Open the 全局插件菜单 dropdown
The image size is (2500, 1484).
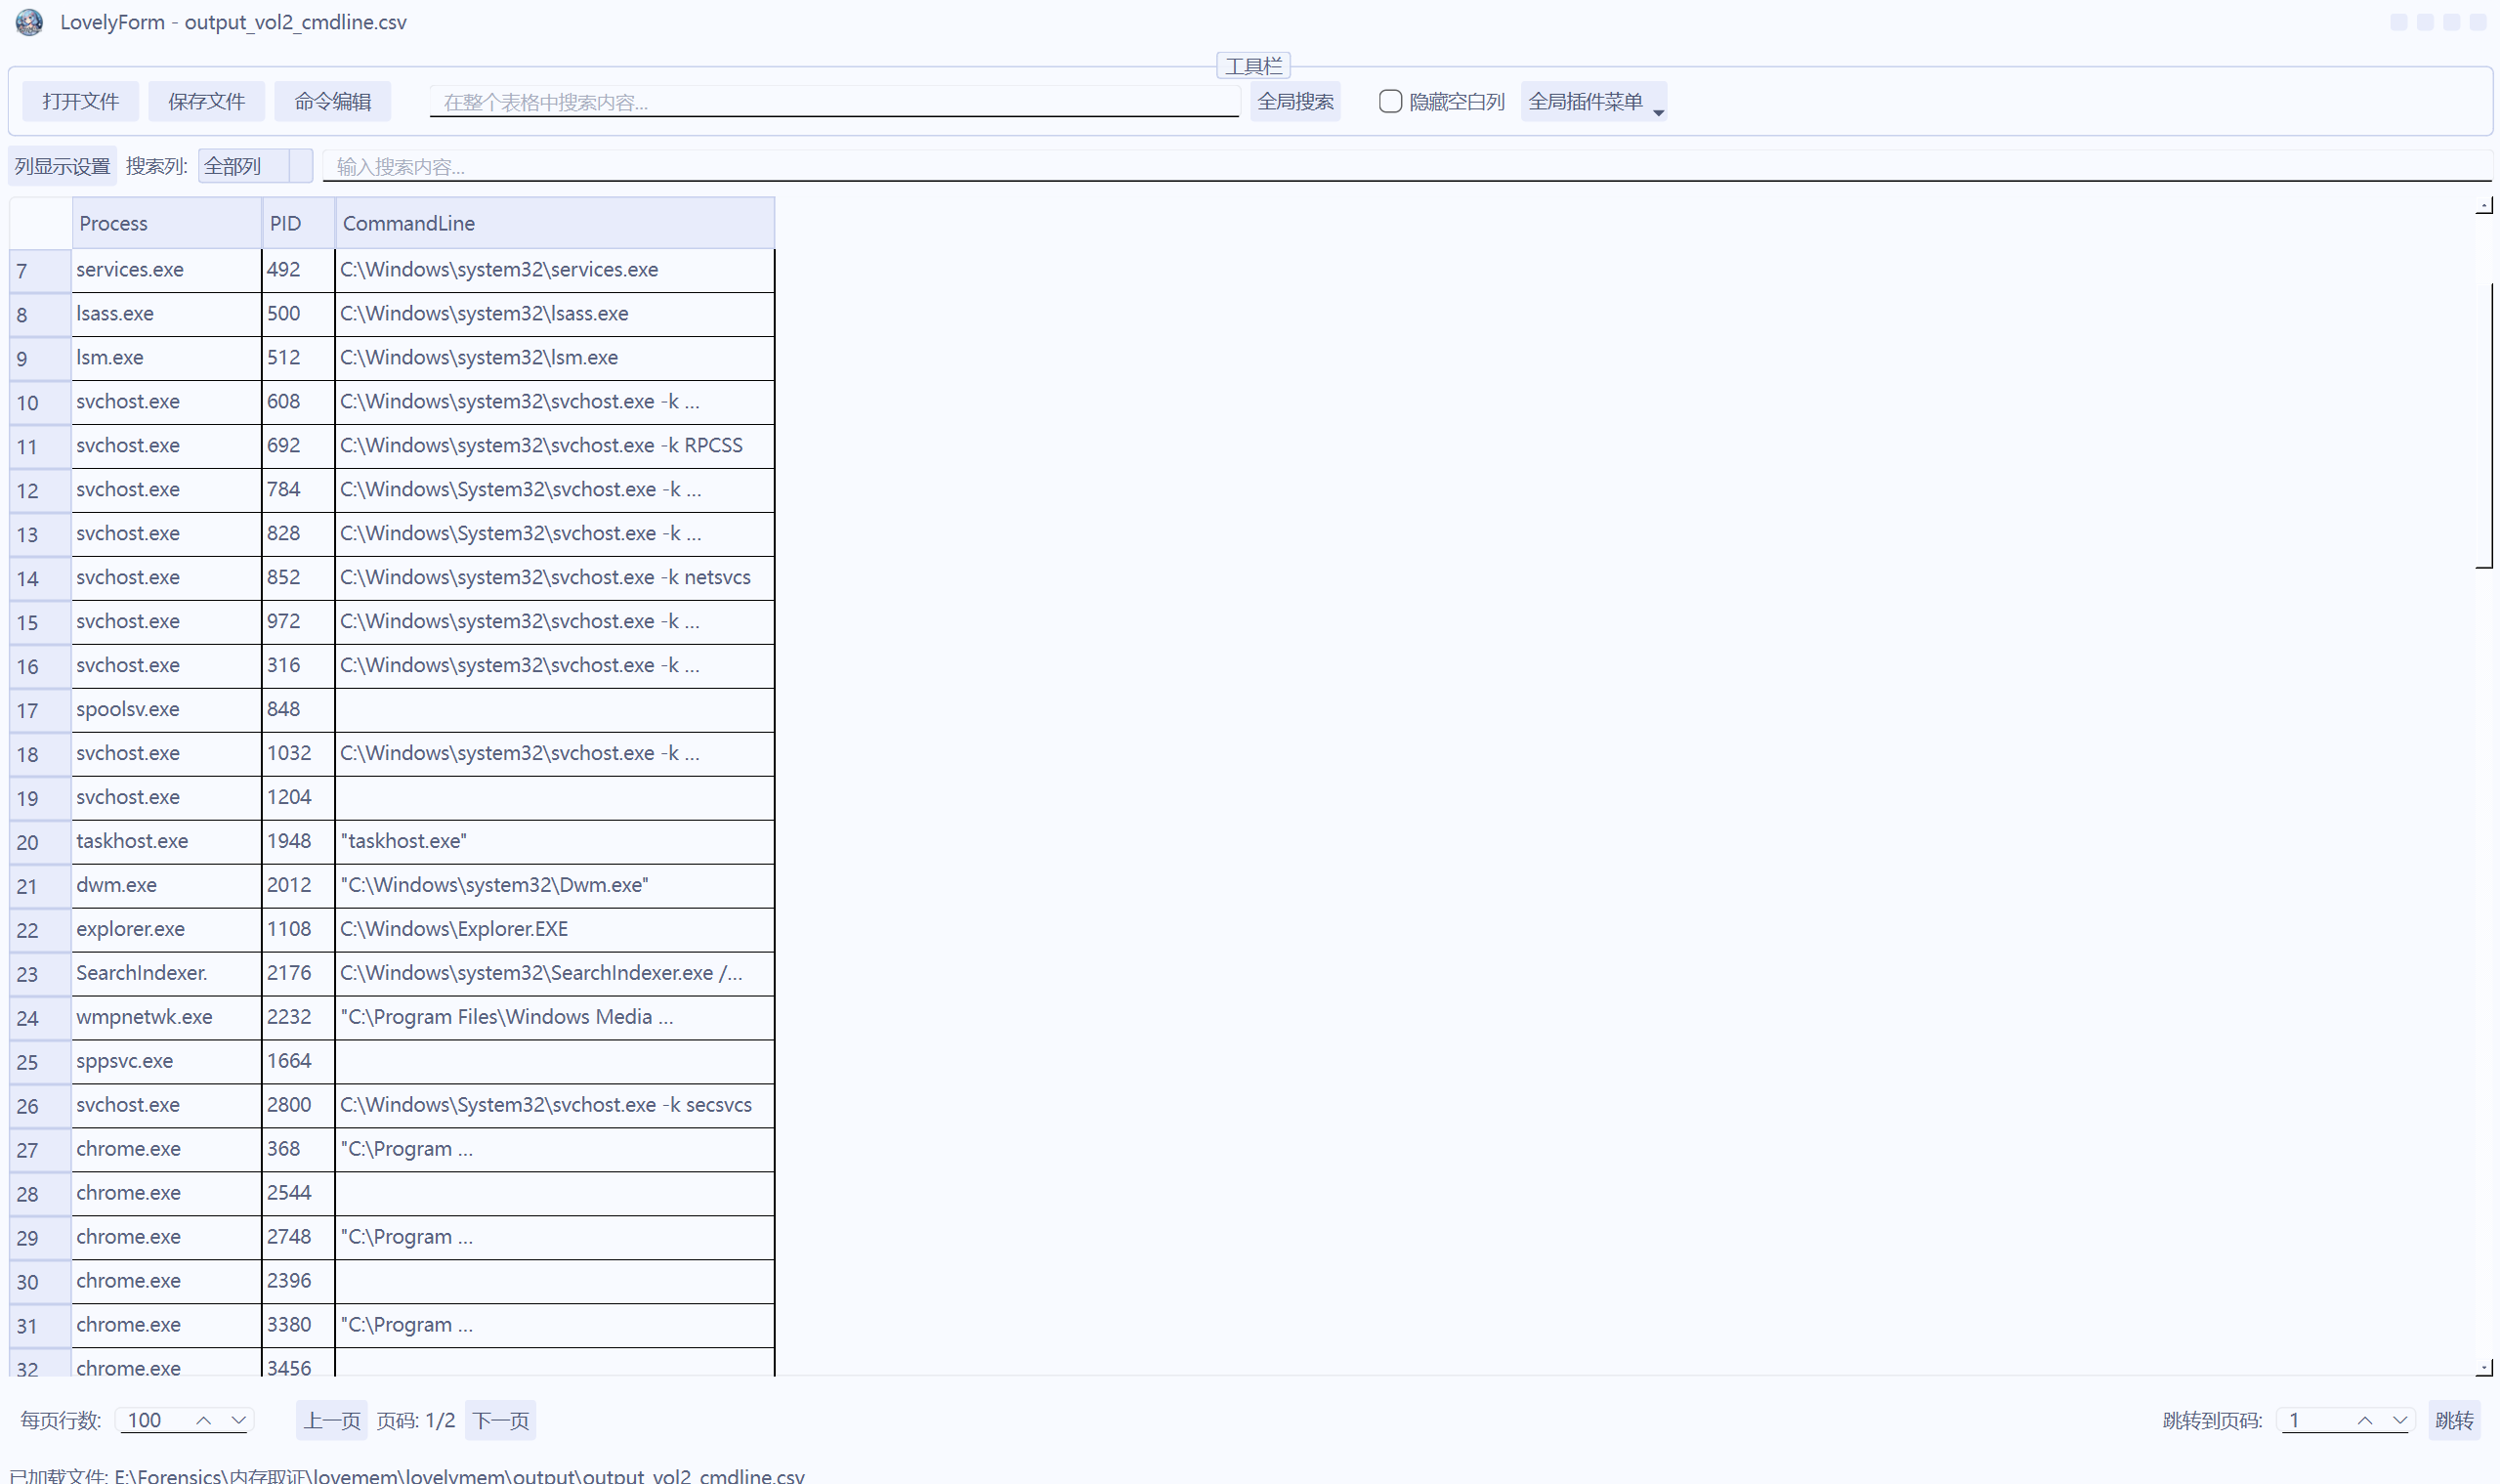coord(1593,101)
